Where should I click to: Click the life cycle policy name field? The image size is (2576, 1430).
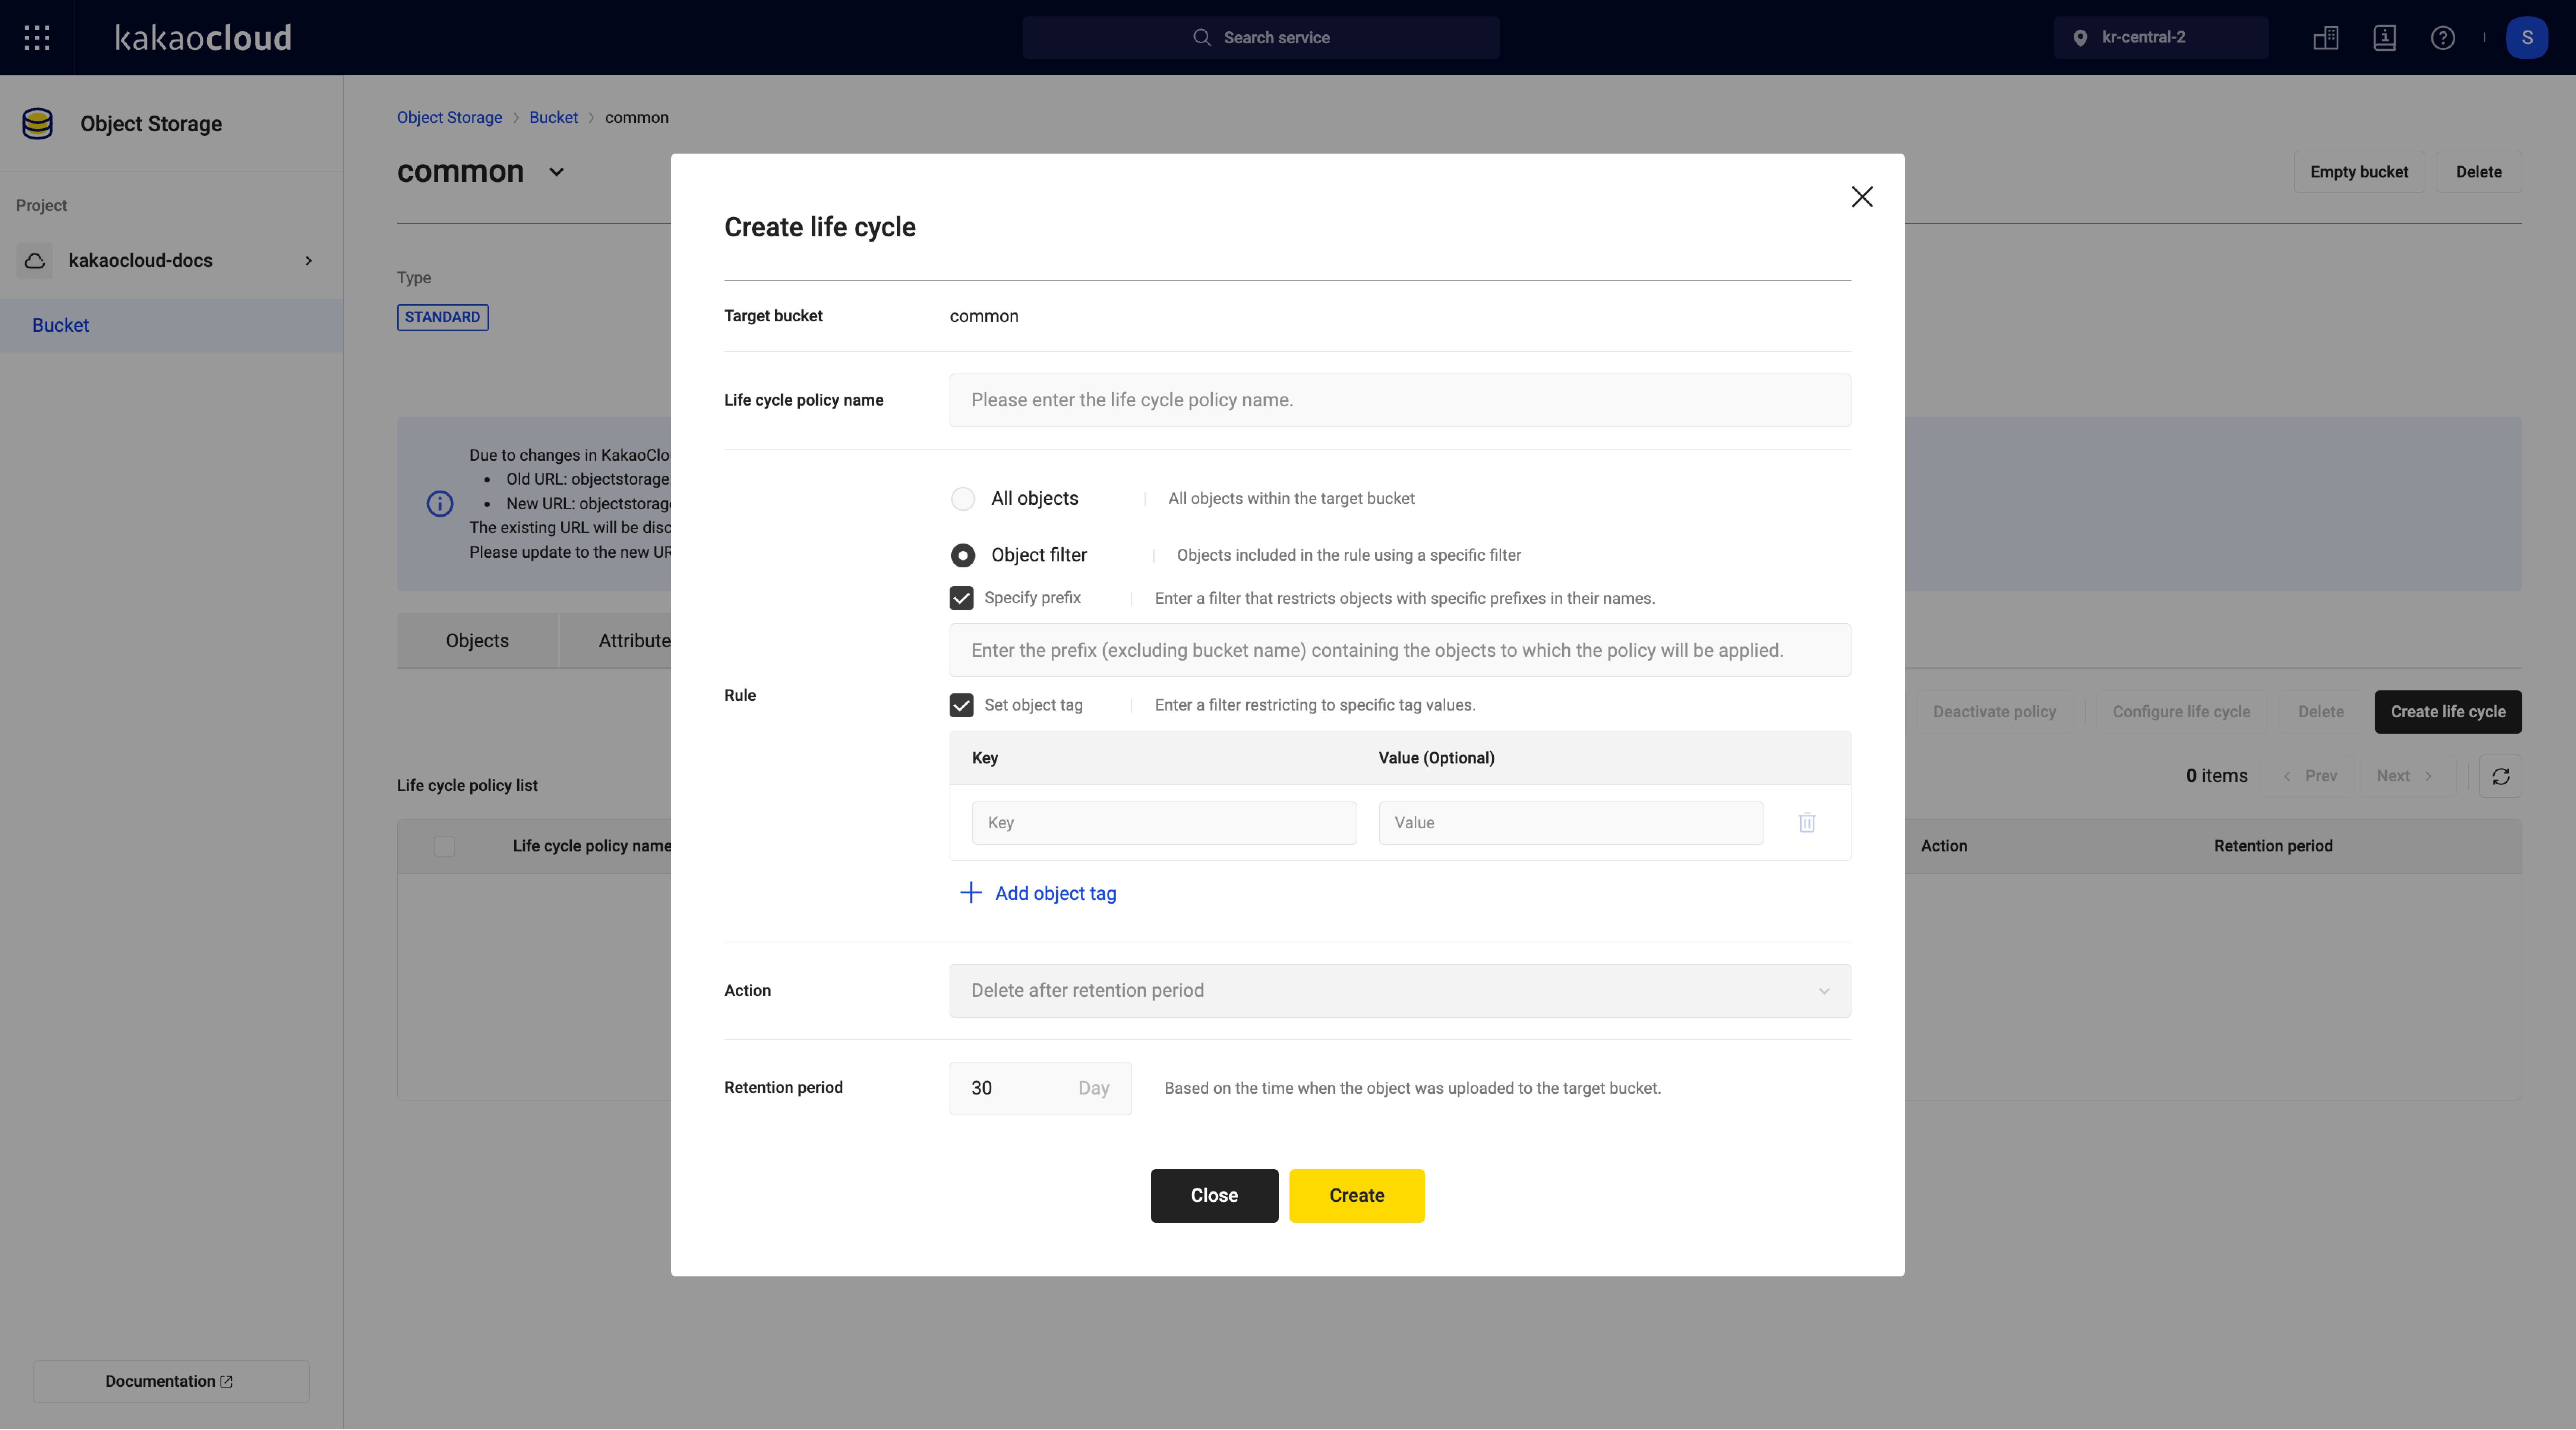pyautogui.click(x=1399, y=400)
